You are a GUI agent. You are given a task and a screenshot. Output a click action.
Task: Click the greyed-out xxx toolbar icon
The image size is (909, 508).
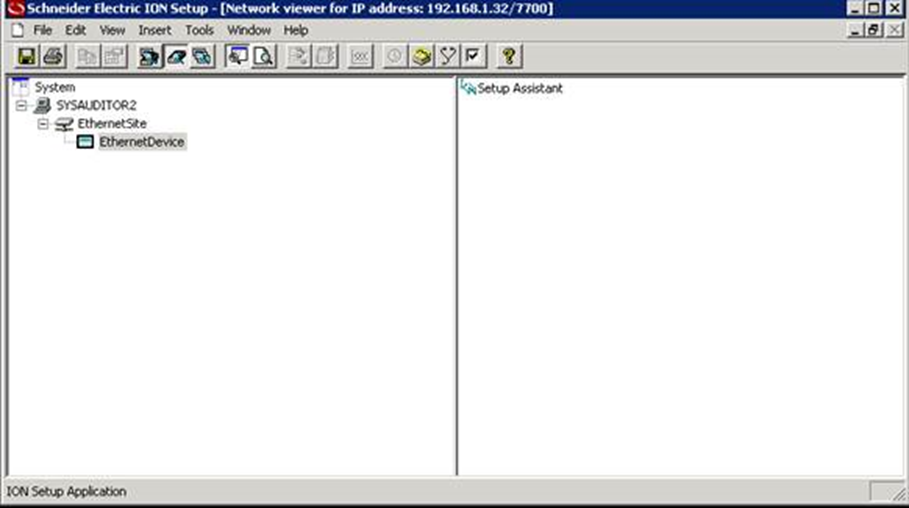(360, 56)
